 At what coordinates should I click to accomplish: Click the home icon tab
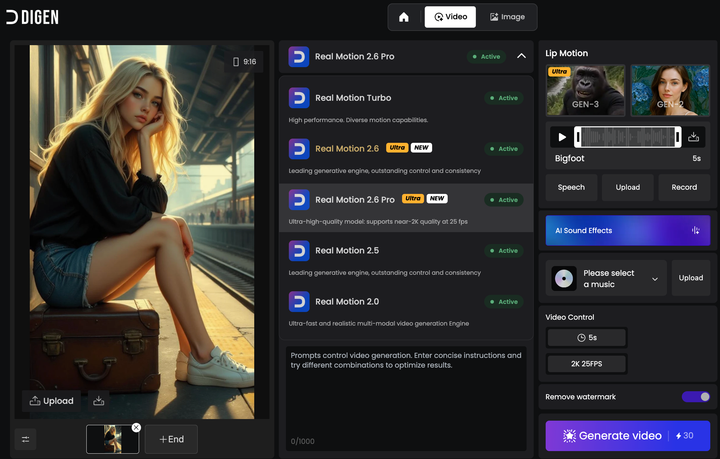coord(404,17)
